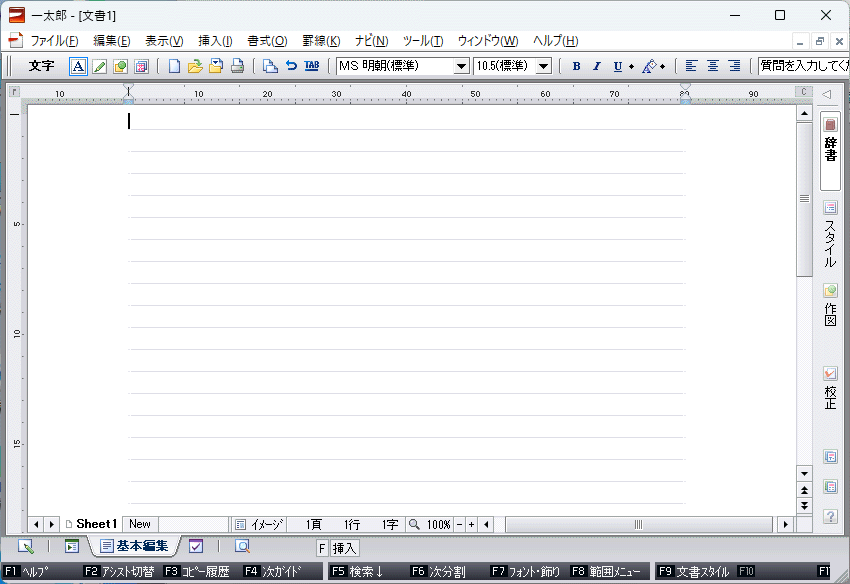The height and width of the screenshot is (584, 850).
Task: Click the second-to-last palette icon above the question mark
Action: [830, 457]
